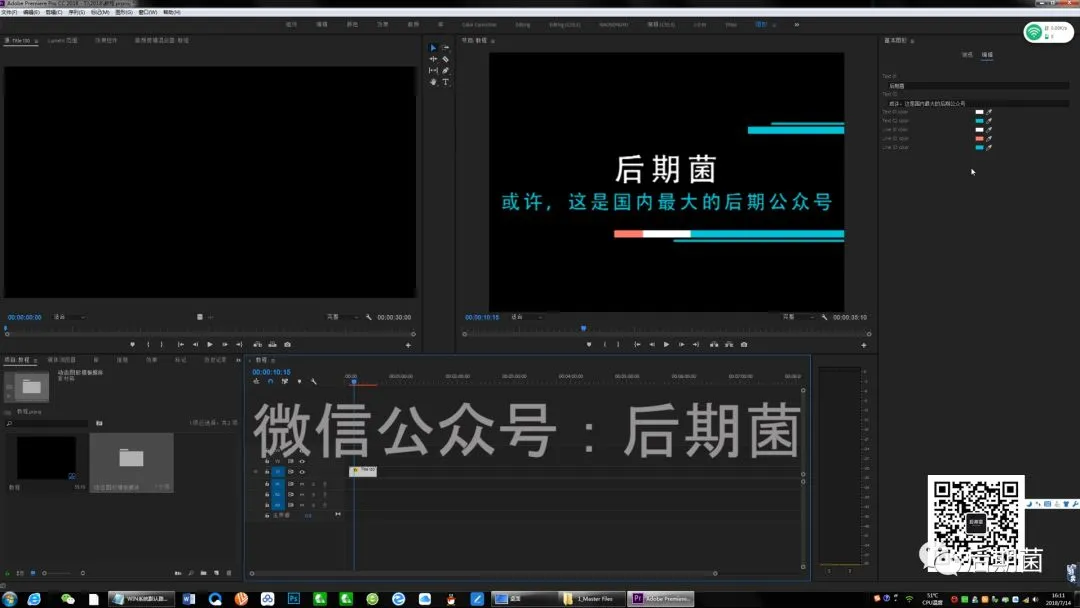Switch to 浏览 tab in Essential Graphics
1080x608 pixels.
967,54
